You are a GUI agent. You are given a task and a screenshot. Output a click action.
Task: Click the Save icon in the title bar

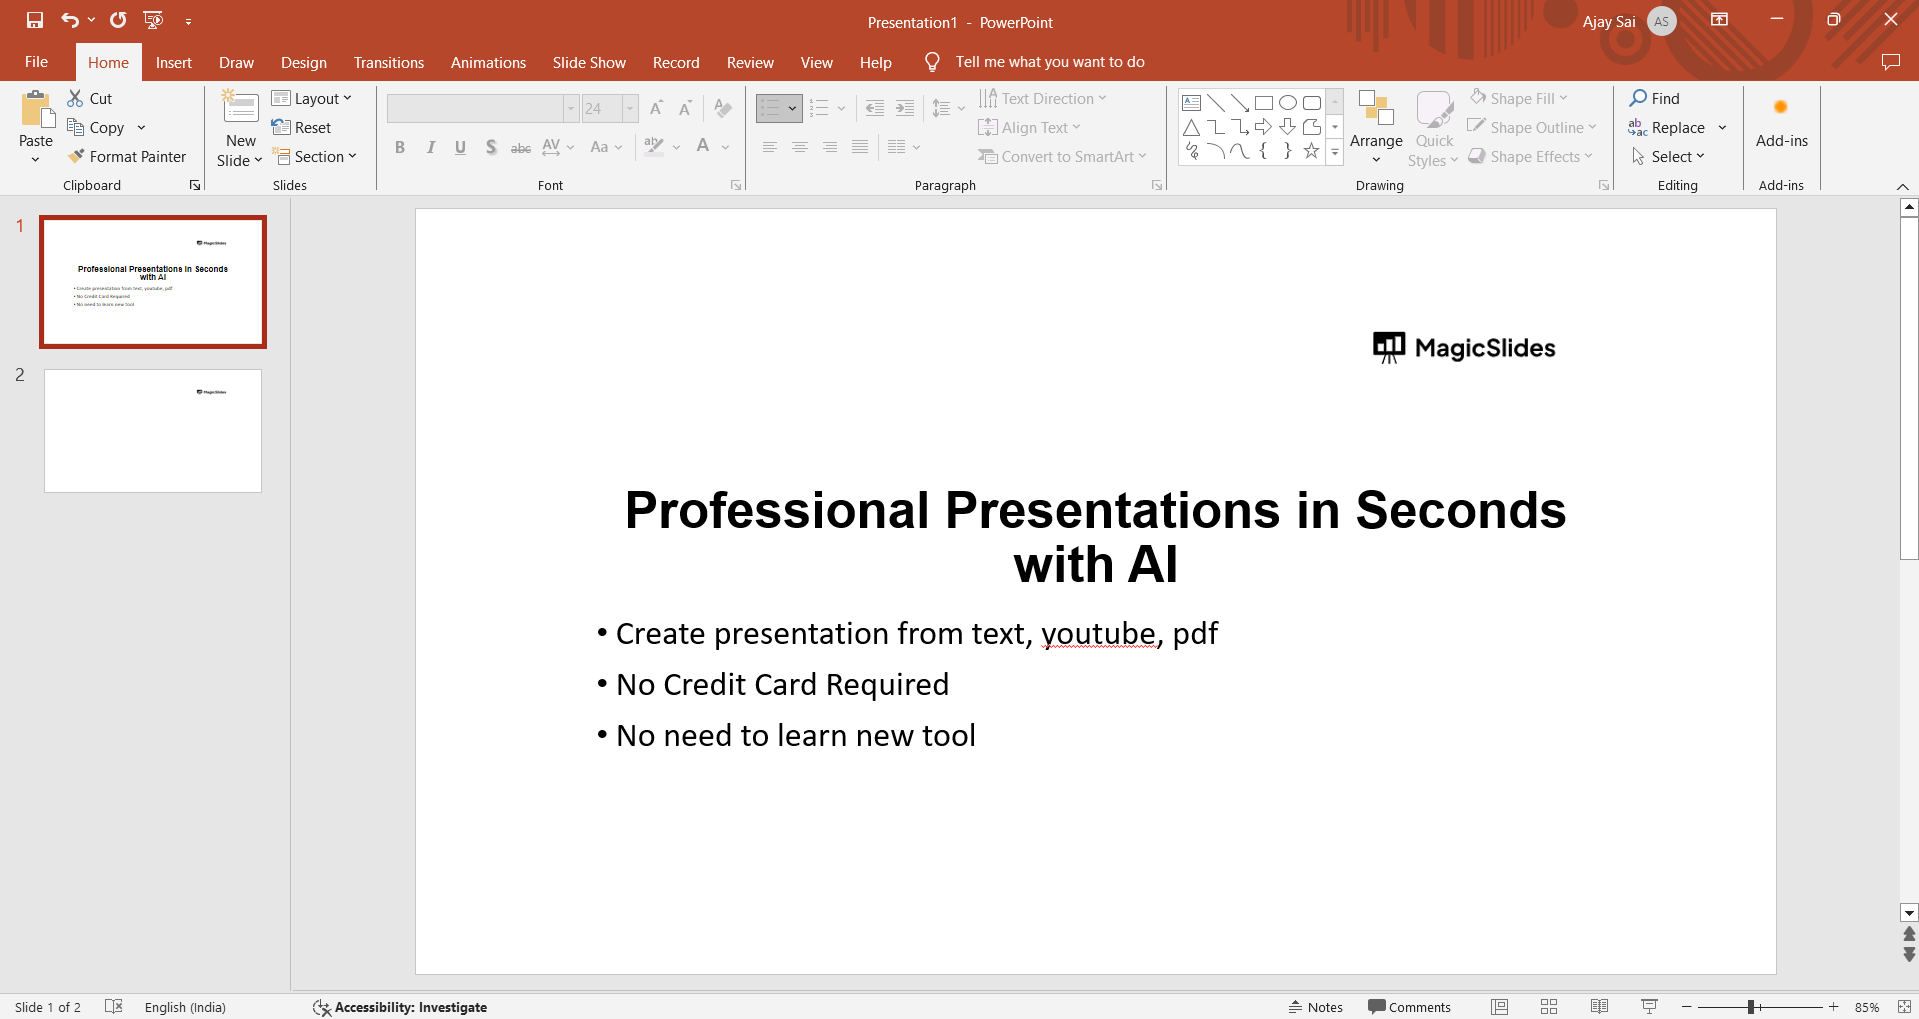pyautogui.click(x=35, y=20)
